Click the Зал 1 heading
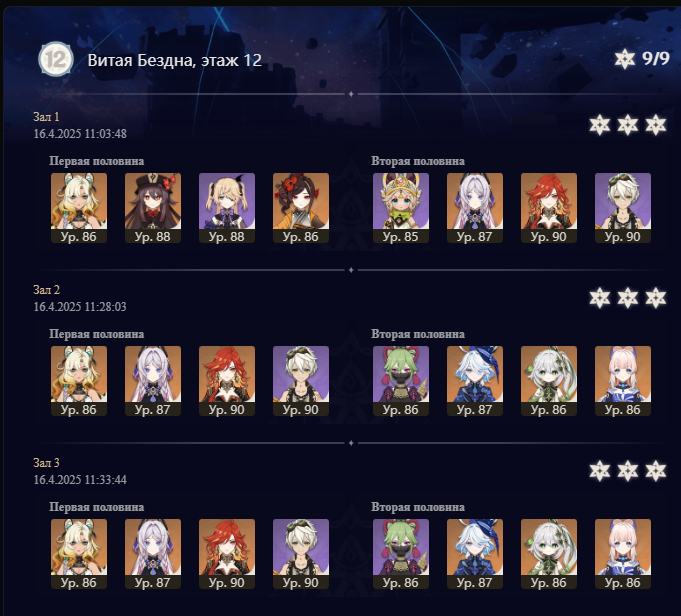The width and height of the screenshot is (681, 616). coord(46,117)
